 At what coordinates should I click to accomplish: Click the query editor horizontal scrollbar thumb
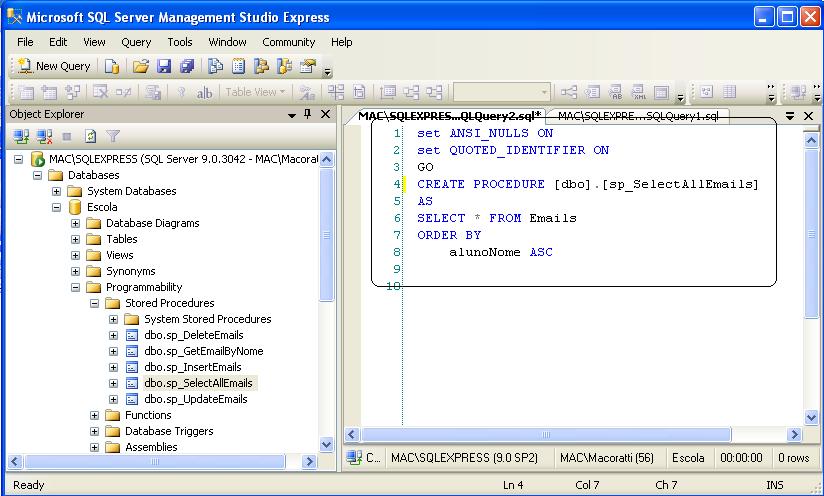click(x=545, y=435)
